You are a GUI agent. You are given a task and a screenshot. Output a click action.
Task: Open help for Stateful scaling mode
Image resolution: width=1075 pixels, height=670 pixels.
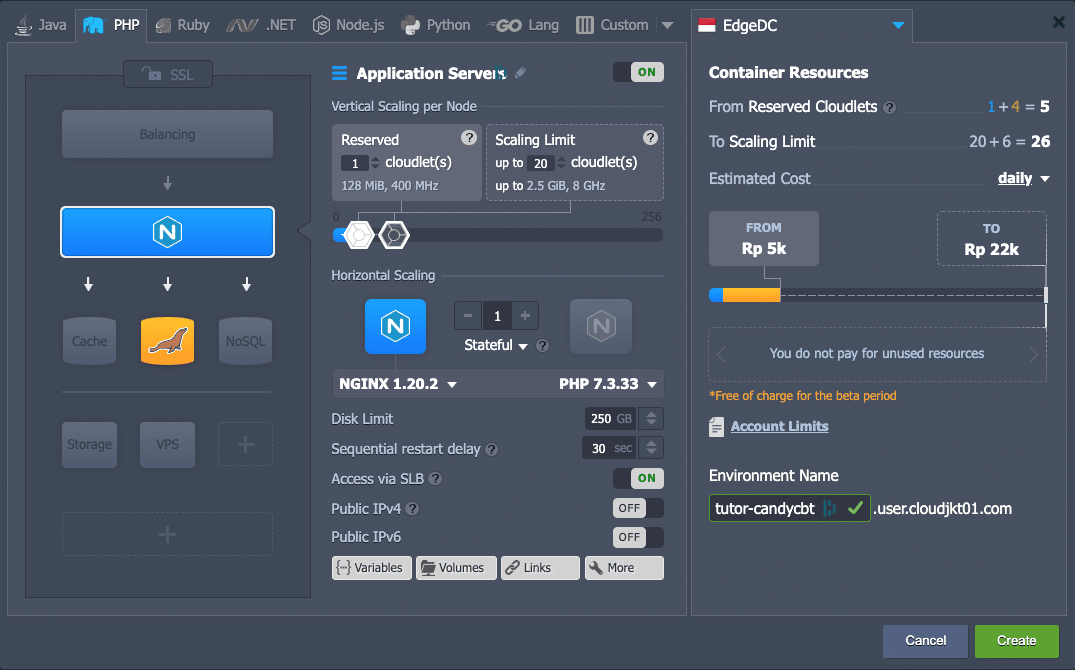(x=542, y=346)
